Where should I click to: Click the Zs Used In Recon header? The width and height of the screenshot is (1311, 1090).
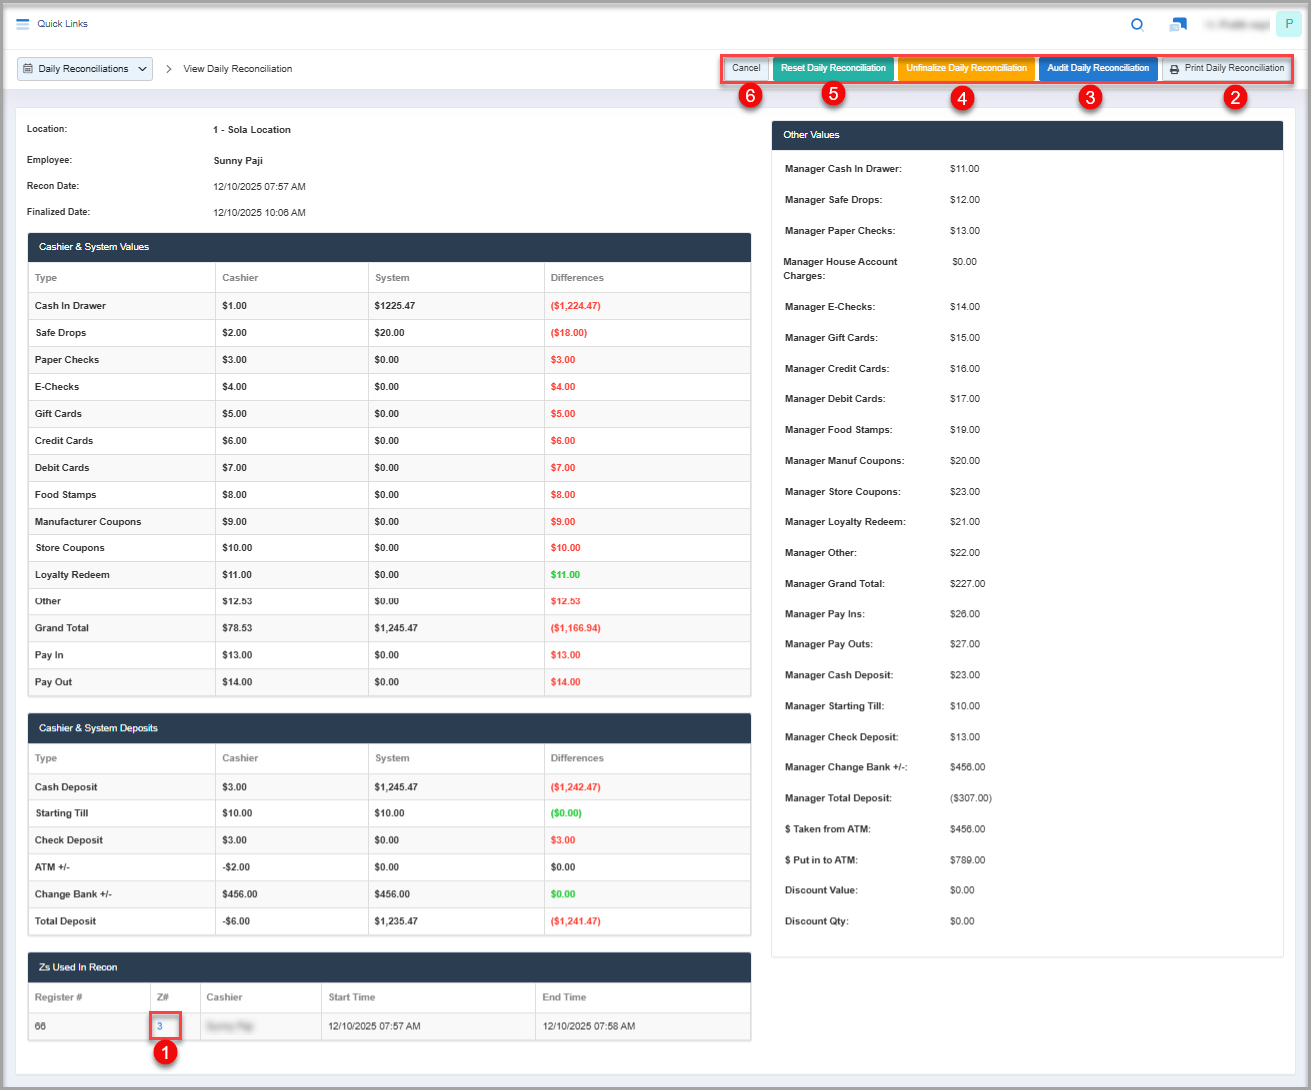(x=78, y=967)
